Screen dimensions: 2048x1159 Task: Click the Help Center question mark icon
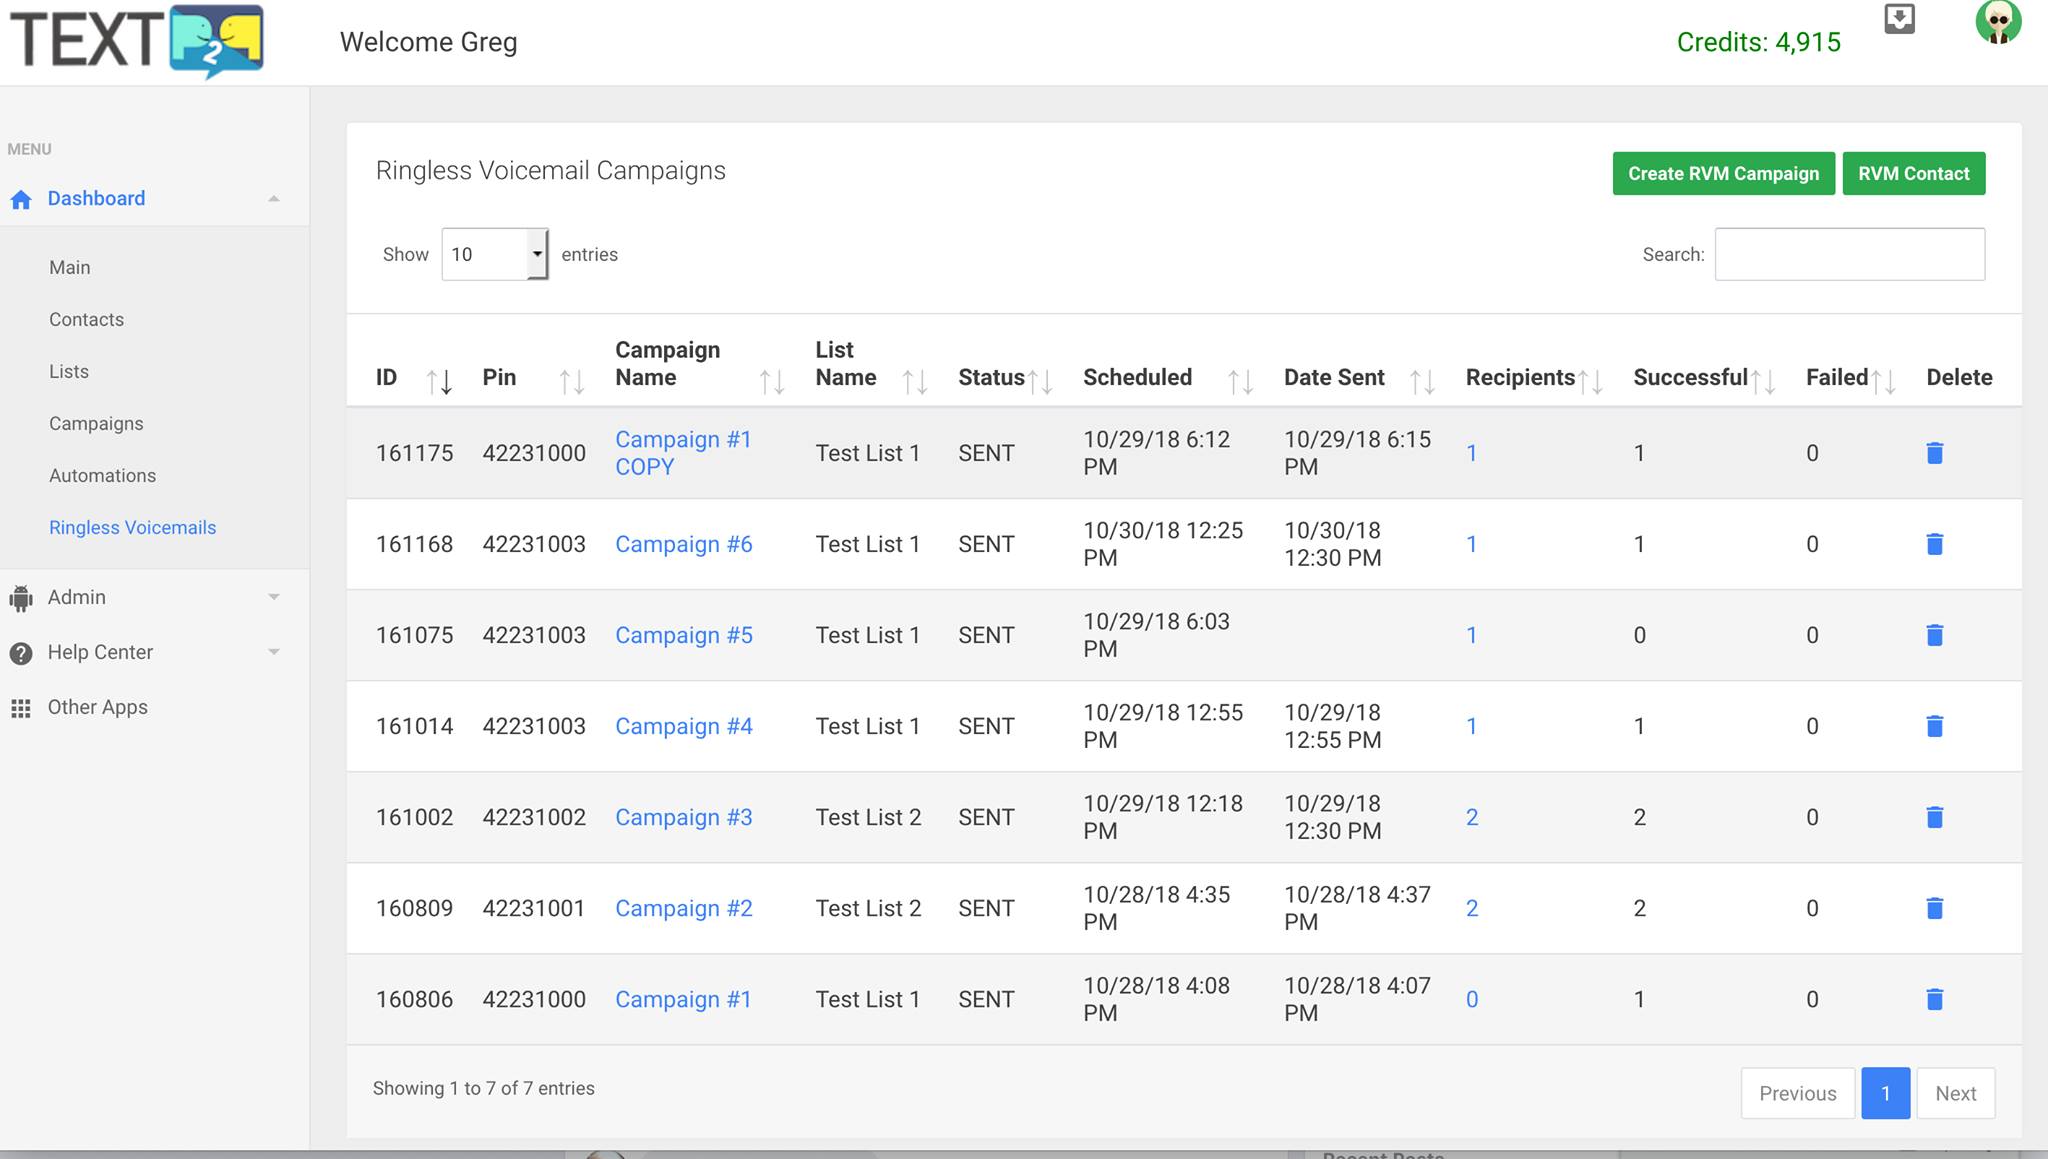coord(21,653)
